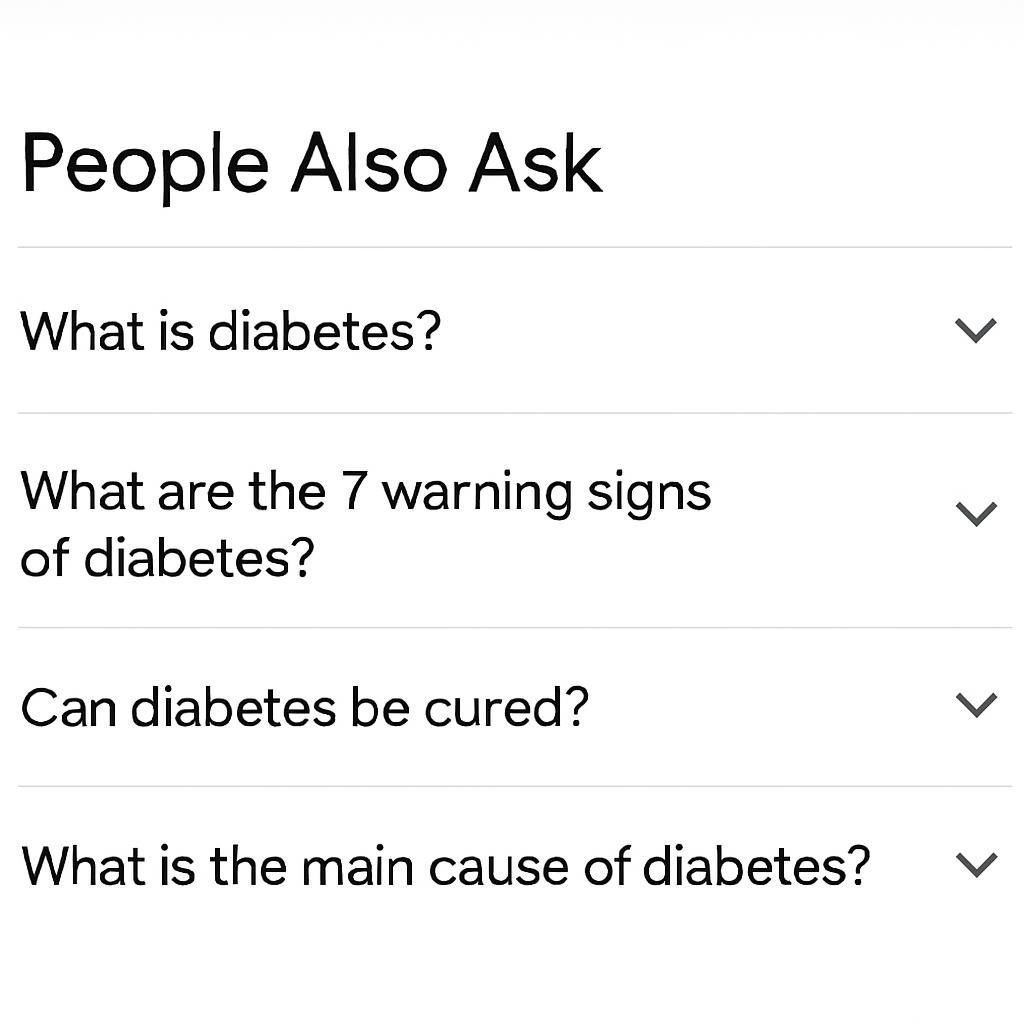Screen dimensions: 1024x1024
Task: Click the word "People" in the heading
Action: (145, 167)
